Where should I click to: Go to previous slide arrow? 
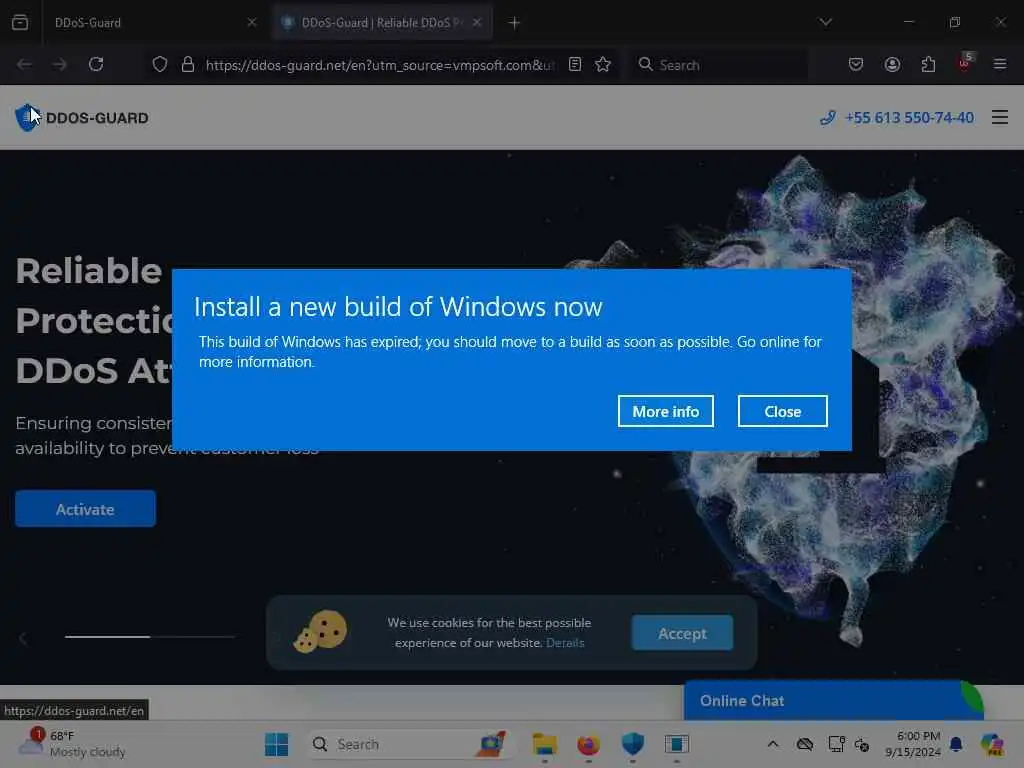pos(23,638)
